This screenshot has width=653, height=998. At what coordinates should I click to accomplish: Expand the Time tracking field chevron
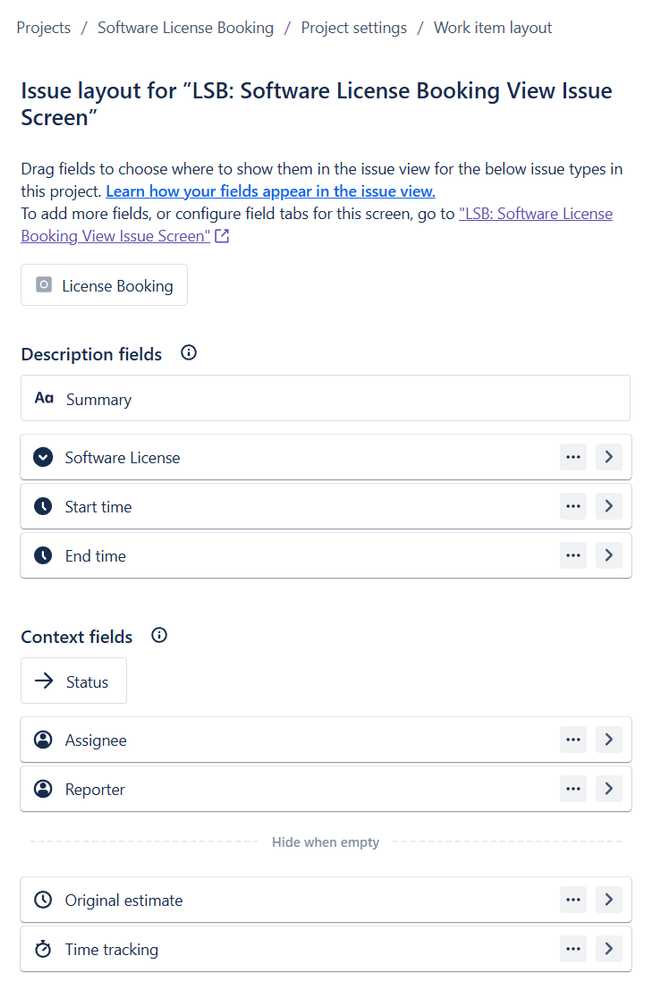point(609,948)
